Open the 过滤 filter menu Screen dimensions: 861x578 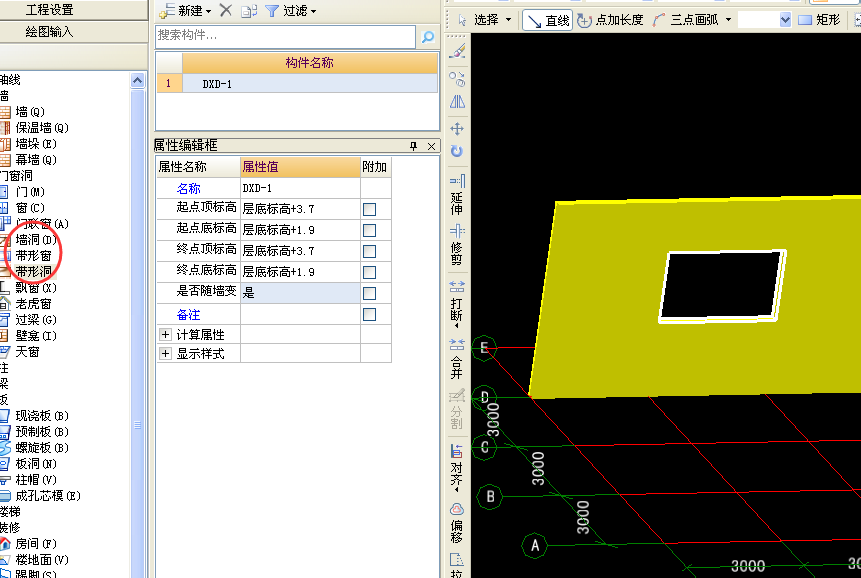290,10
